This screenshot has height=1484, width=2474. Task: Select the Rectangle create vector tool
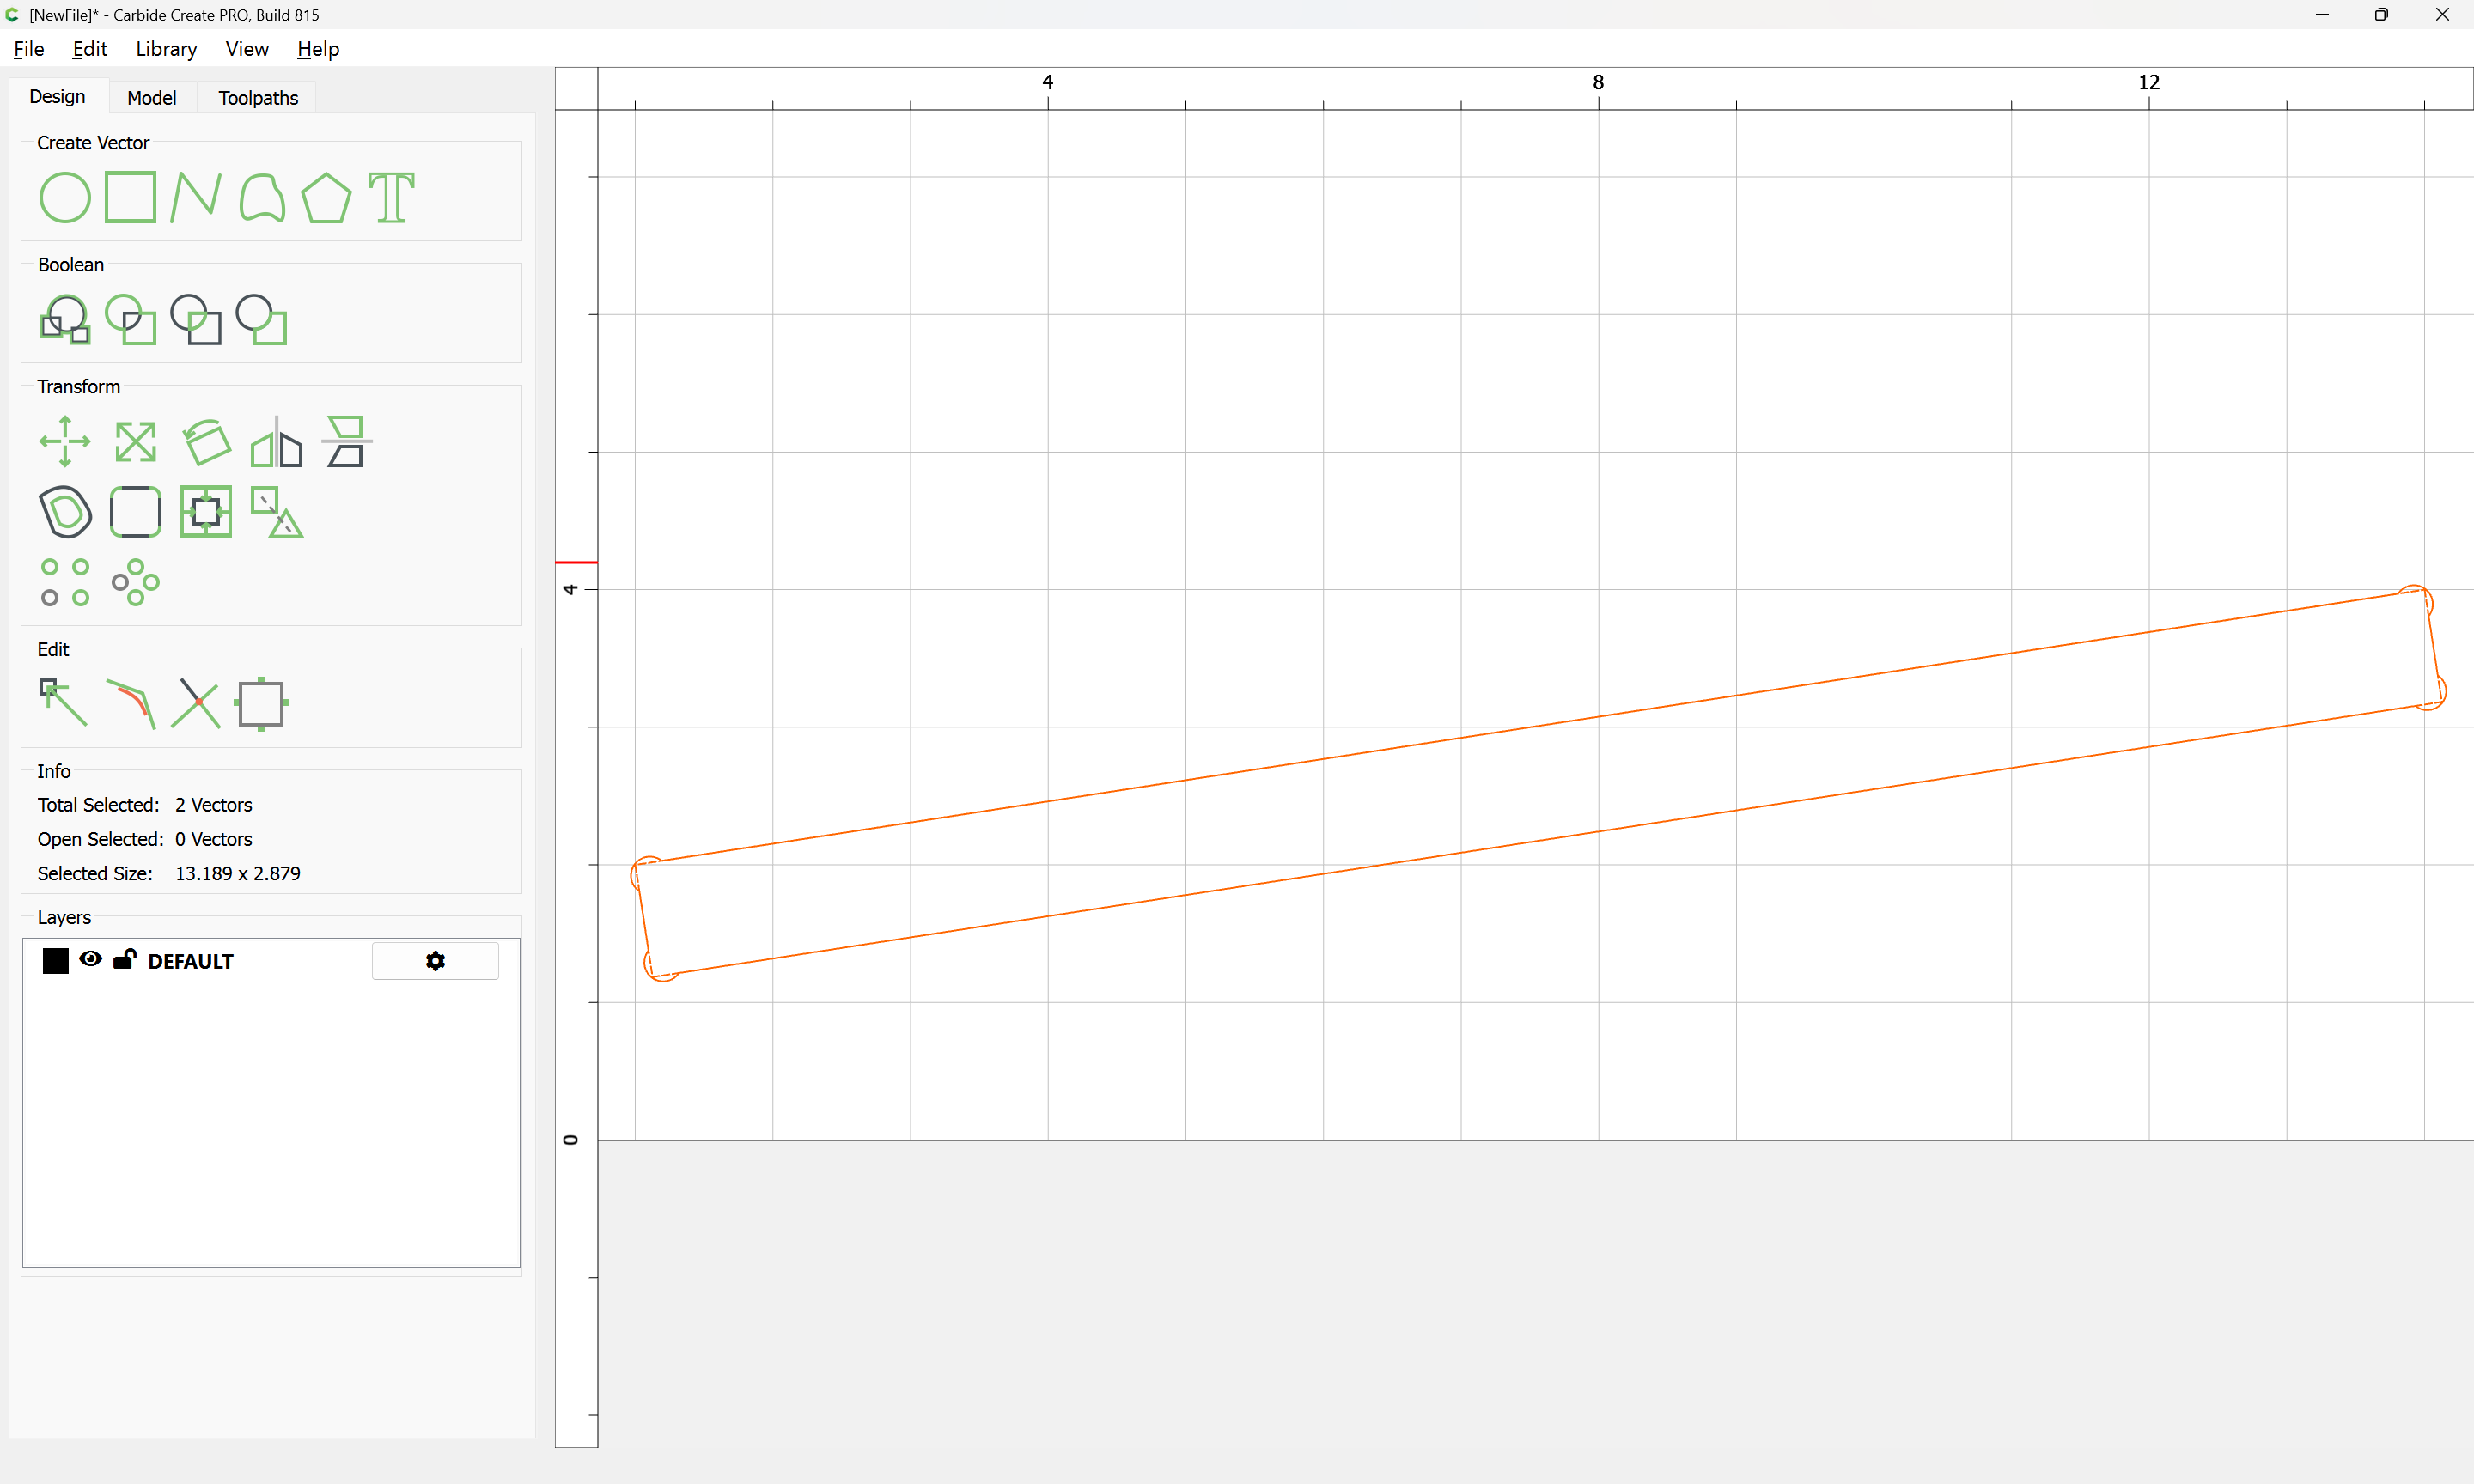click(x=131, y=197)
